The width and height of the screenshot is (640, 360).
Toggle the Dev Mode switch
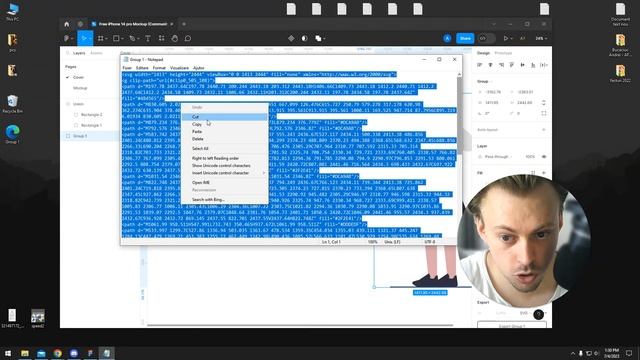coord(486,38)
